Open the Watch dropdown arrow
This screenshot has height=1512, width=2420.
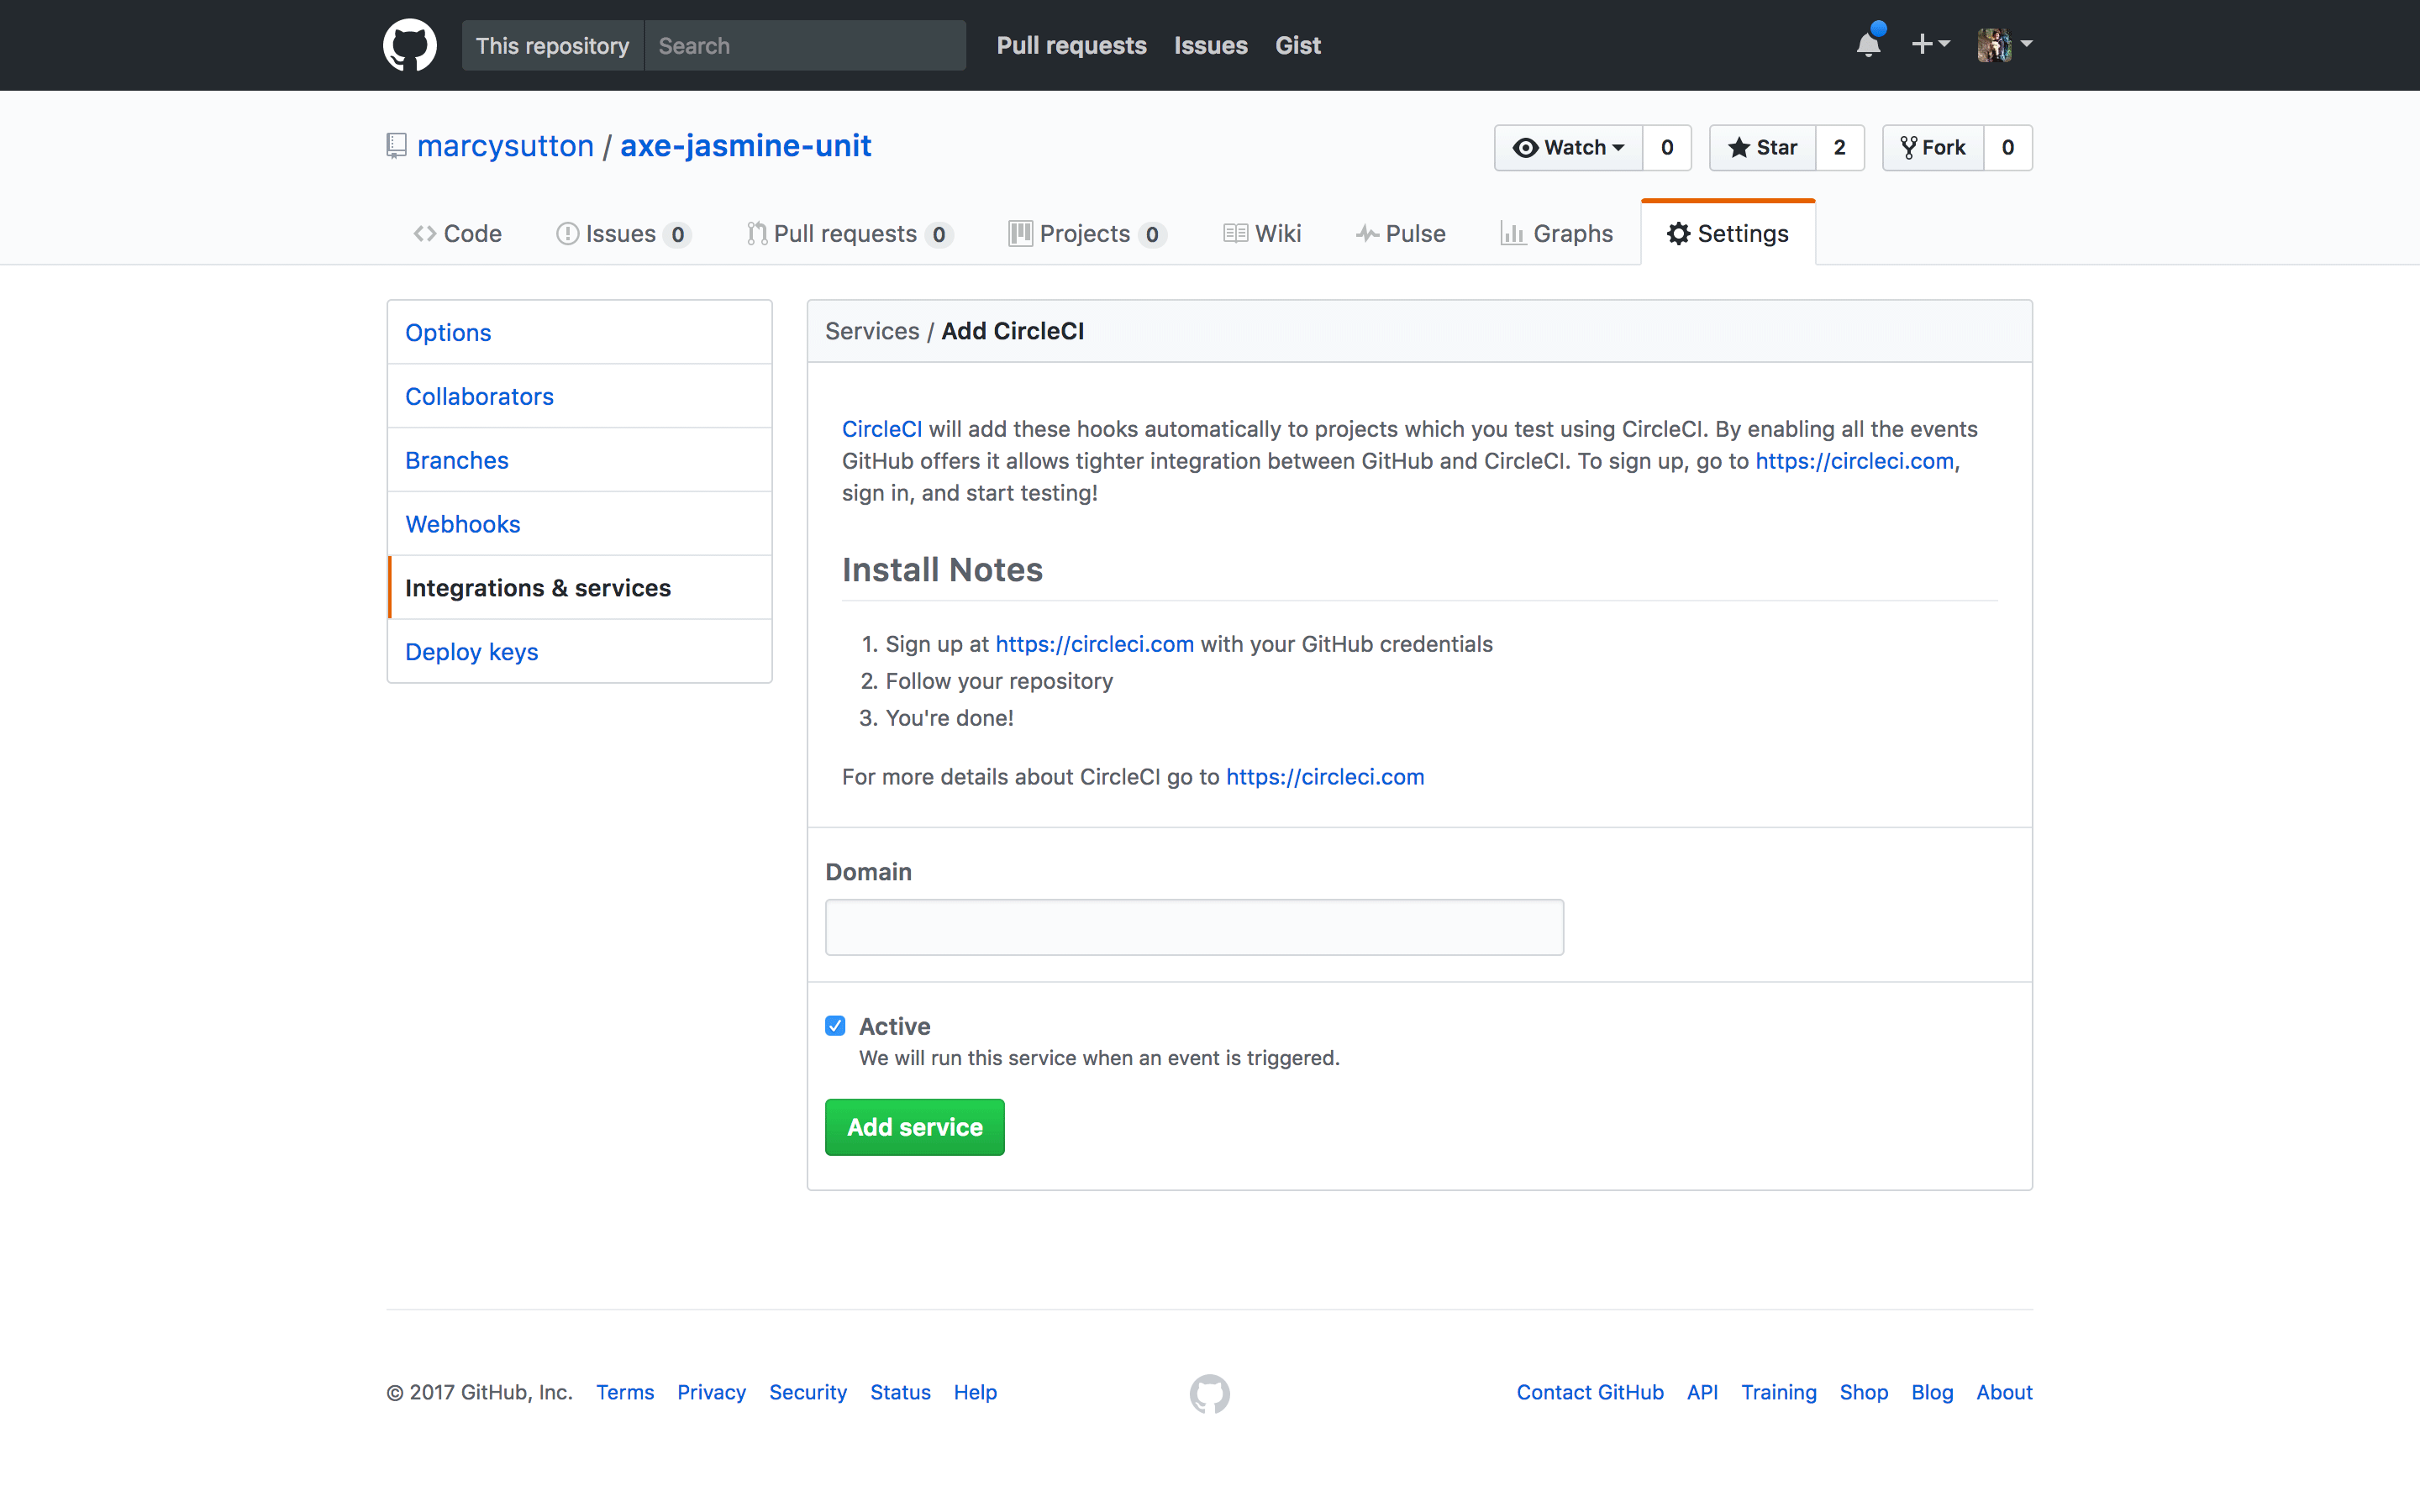pyautogui.click(x=1618, y=147)
